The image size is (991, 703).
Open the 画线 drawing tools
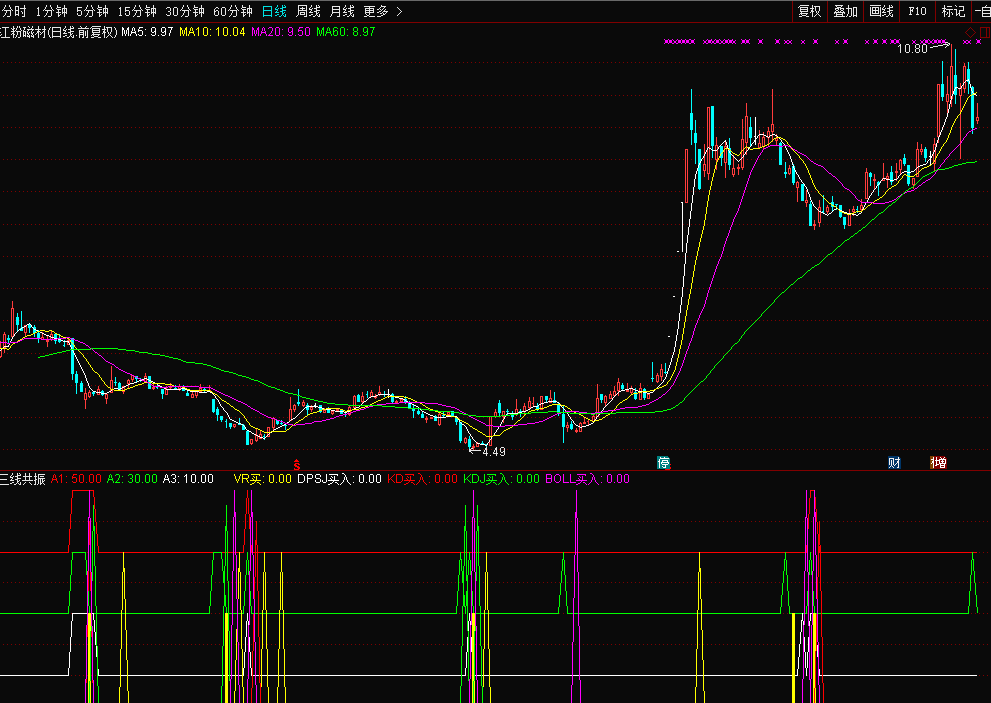pyautogui.click(x=882, y=11)
